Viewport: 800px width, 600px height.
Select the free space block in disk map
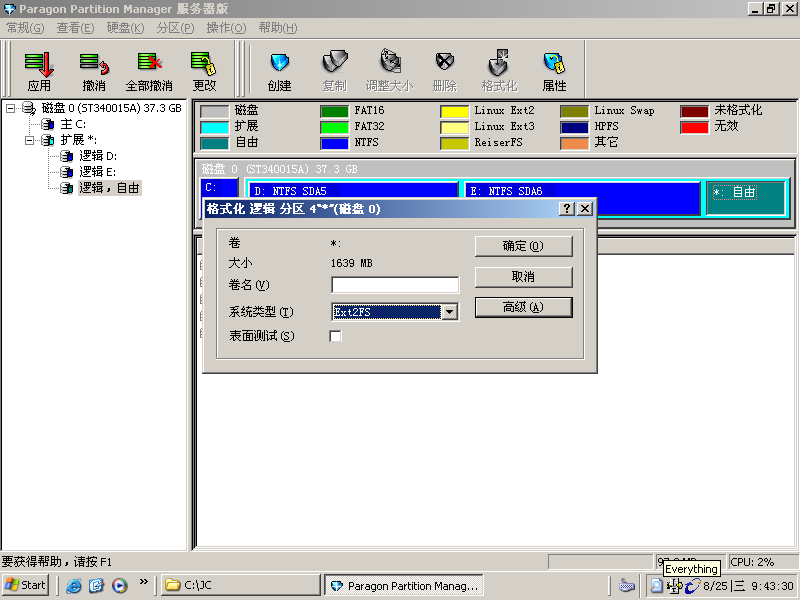pyautogui.click(x=746, y=197)
